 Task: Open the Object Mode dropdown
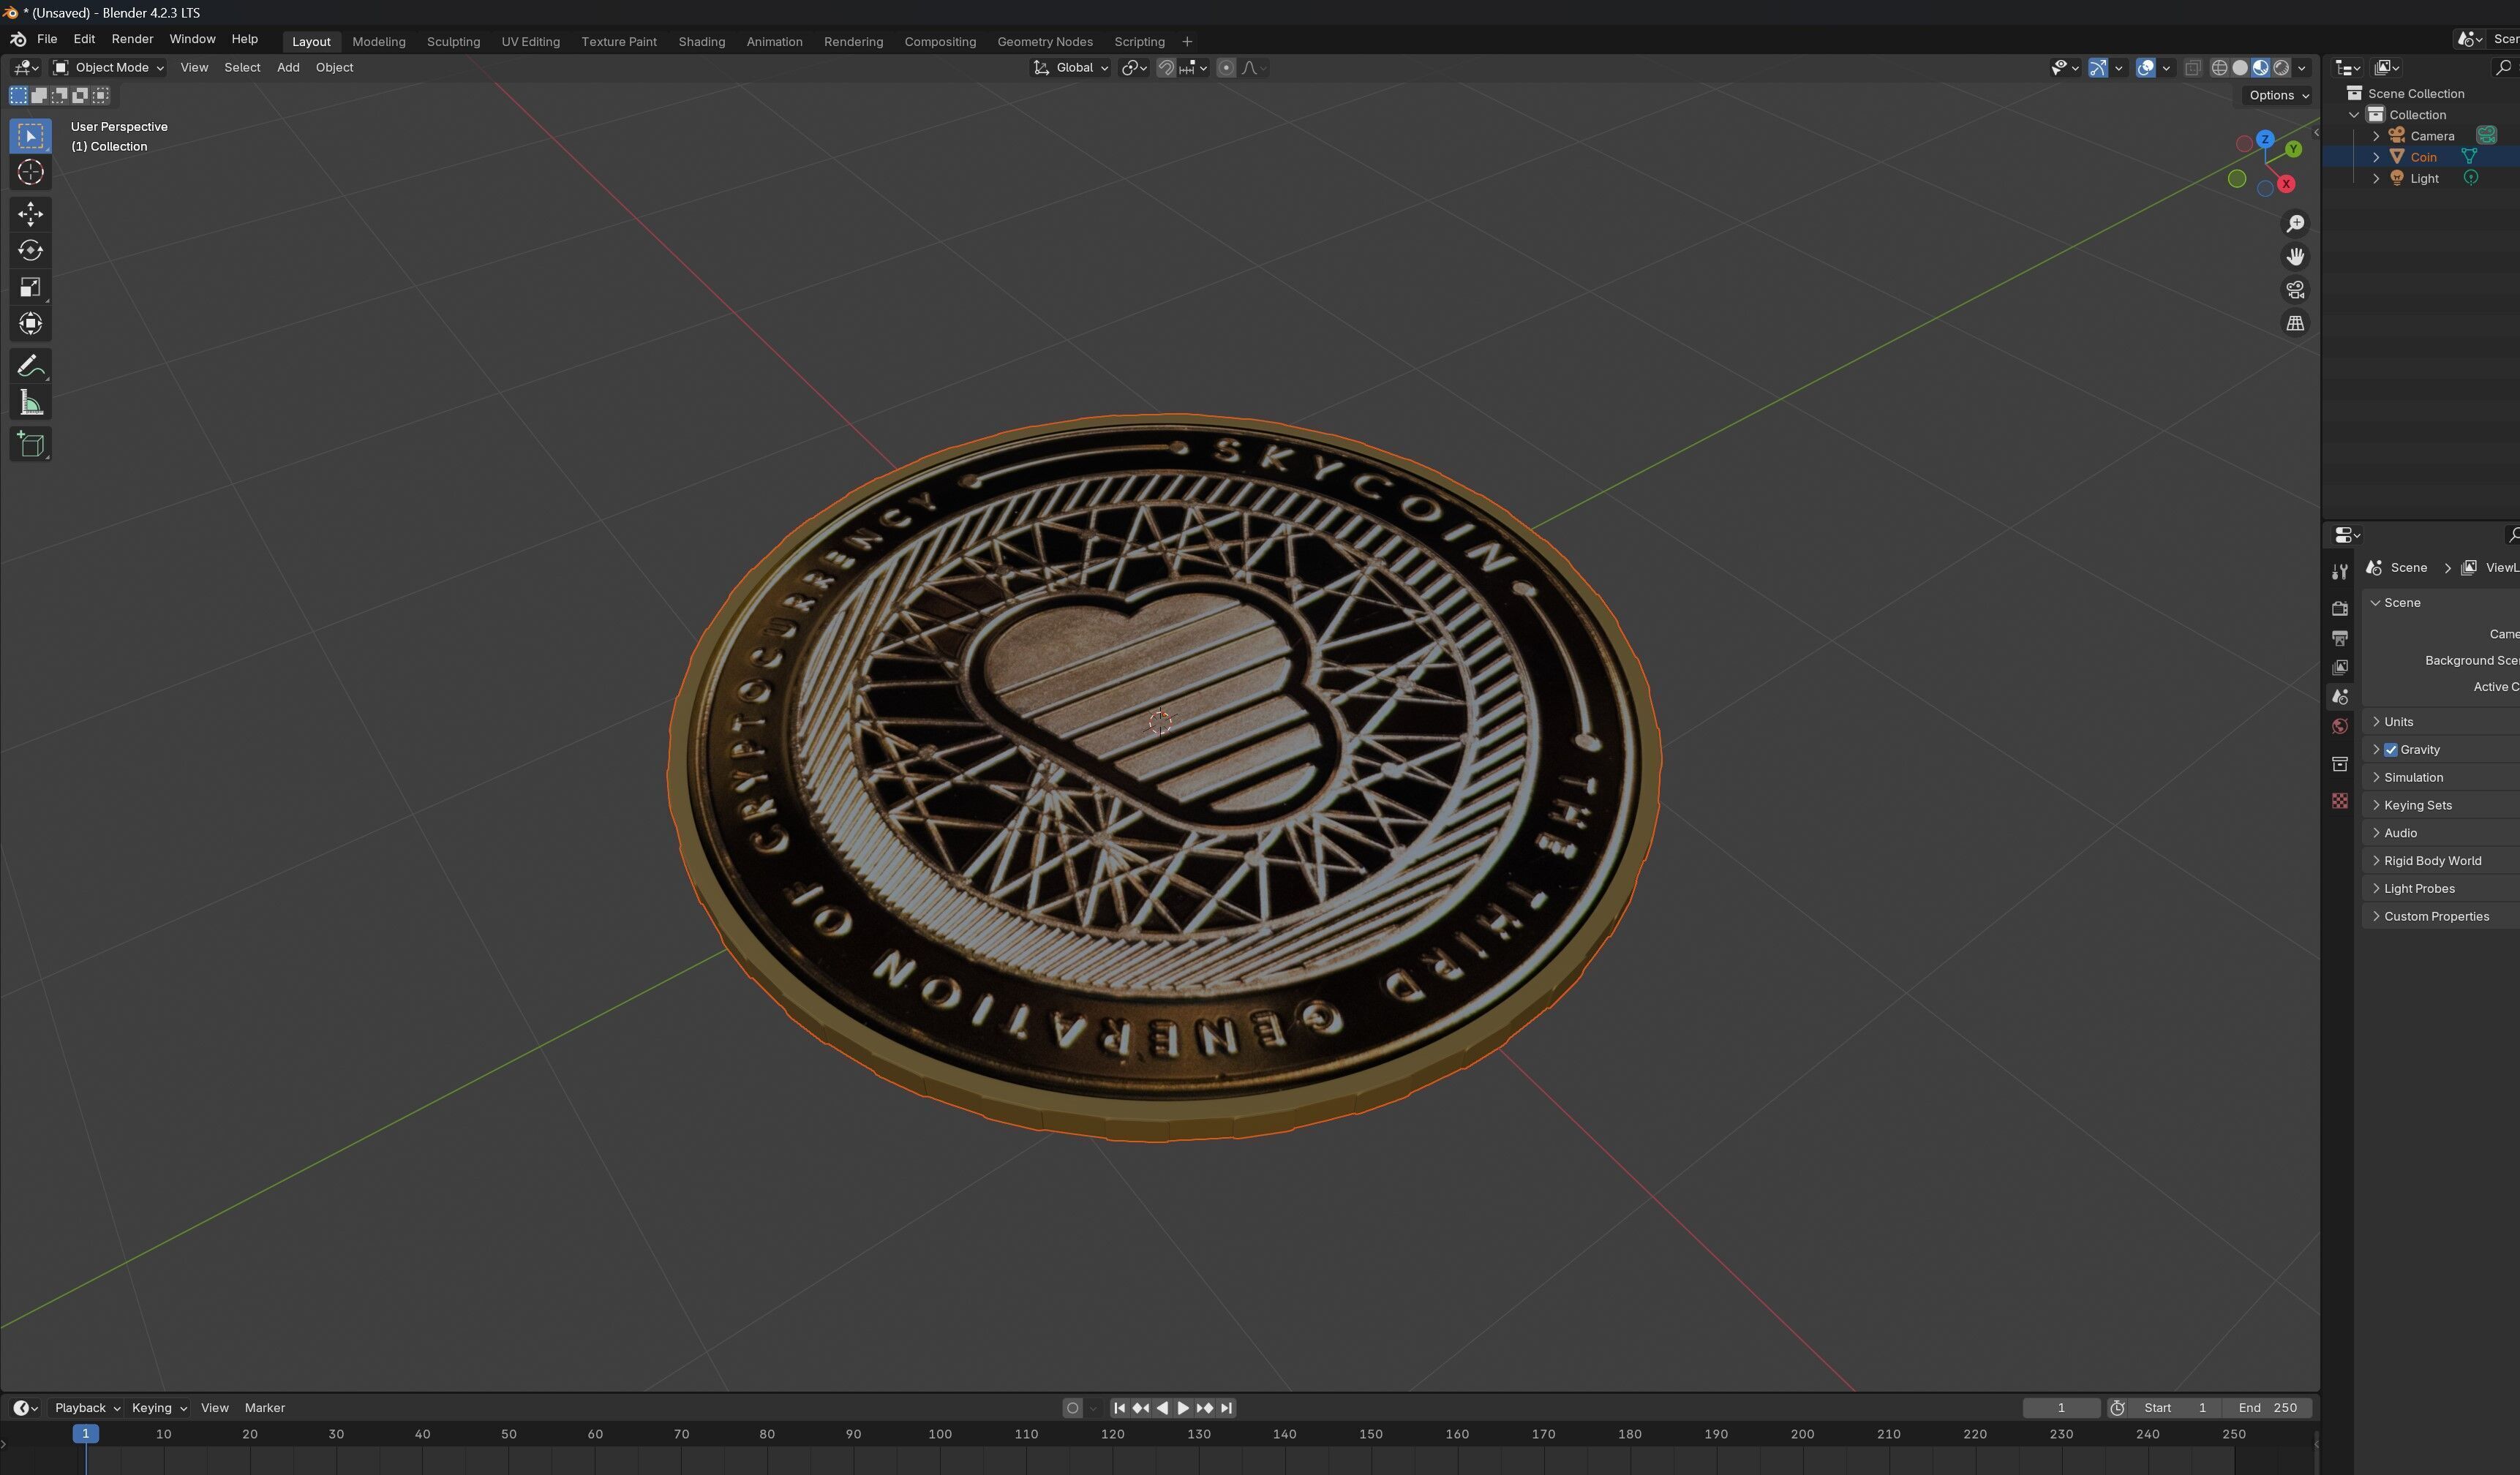[108, 68]
